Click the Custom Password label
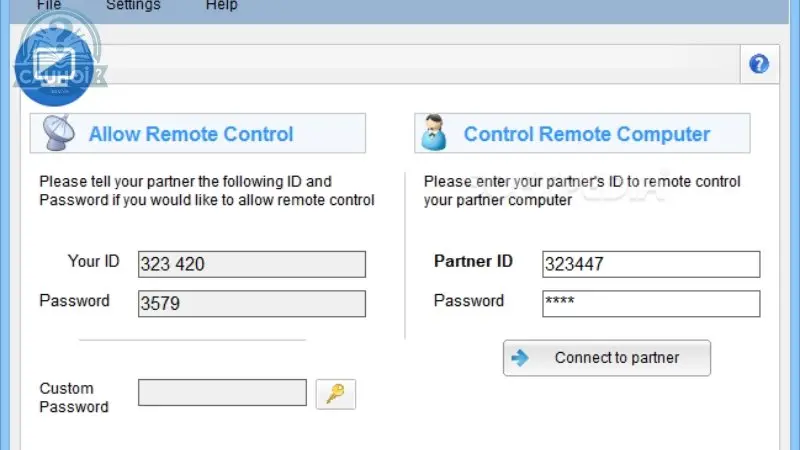Screen dimensions: 800x450 (74, 397)
